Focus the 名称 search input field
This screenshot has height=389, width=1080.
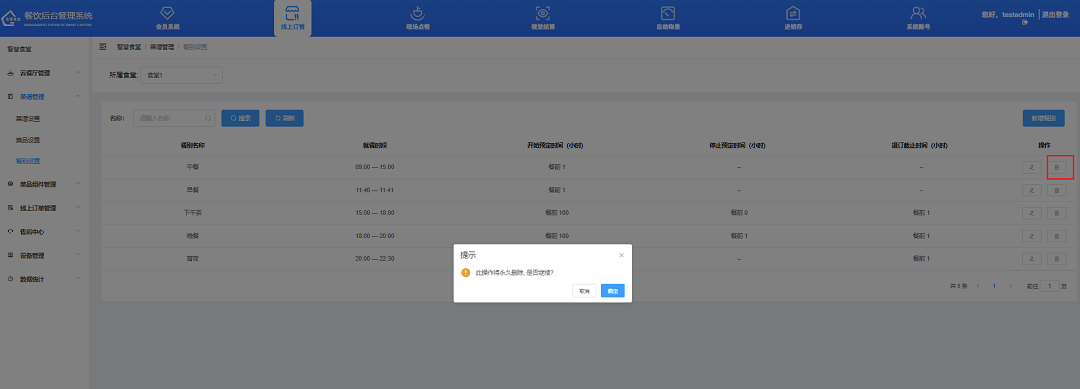coord(174,118)
